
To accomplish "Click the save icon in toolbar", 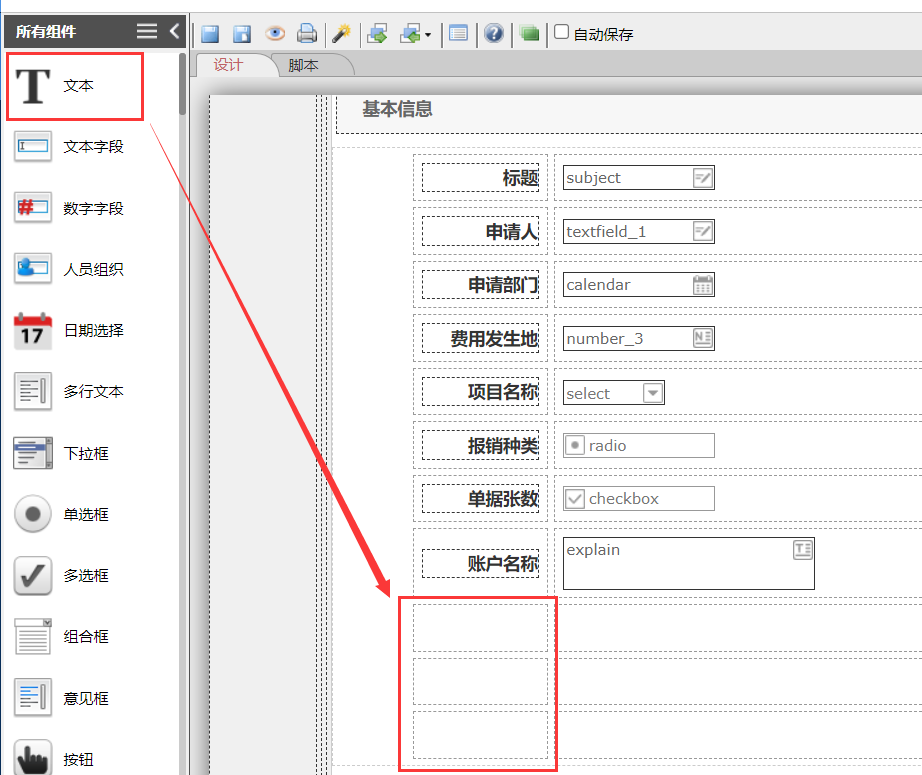I will [210, 34].
